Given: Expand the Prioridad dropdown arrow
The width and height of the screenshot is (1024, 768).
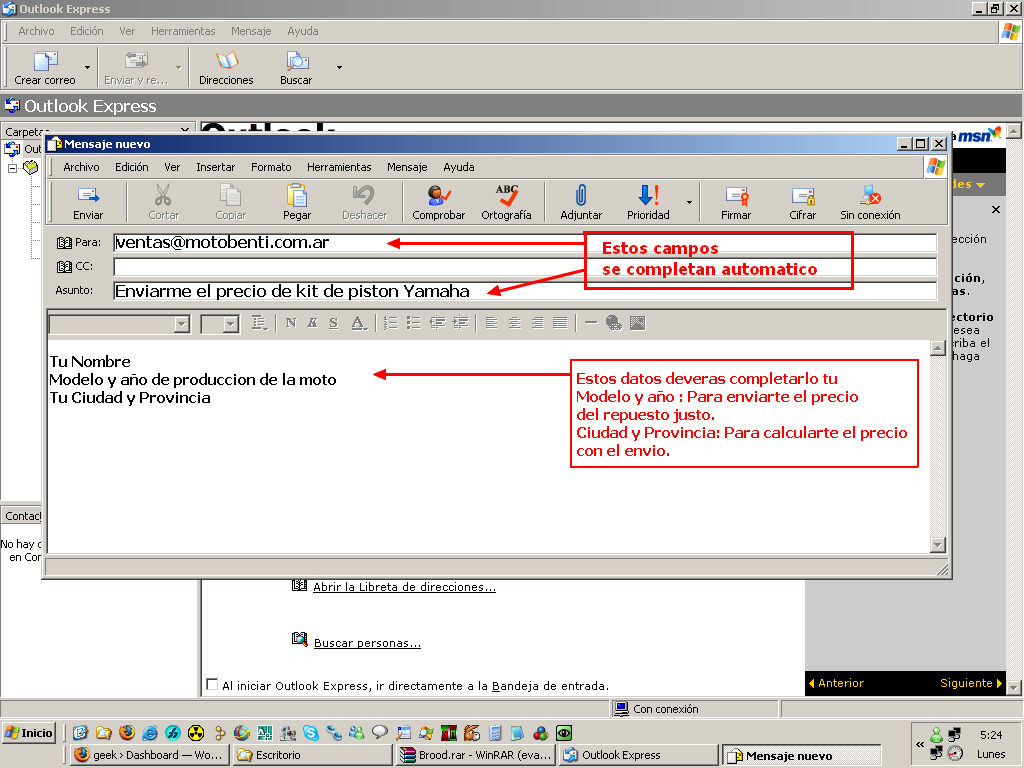Looking at the screenshot, I should click(x=689, y=202).
